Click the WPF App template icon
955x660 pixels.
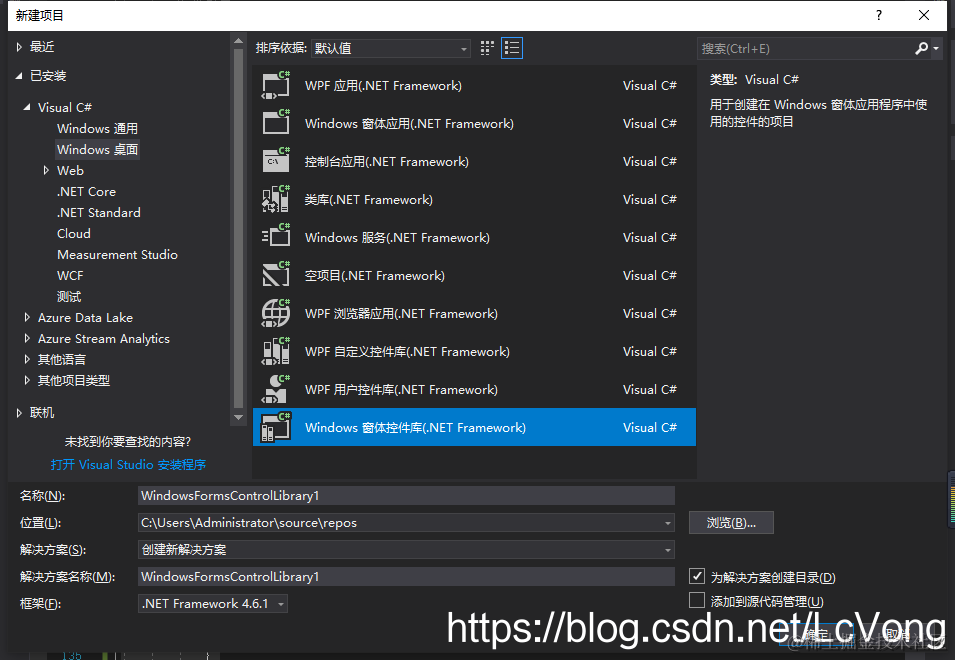tap(276, 85)
